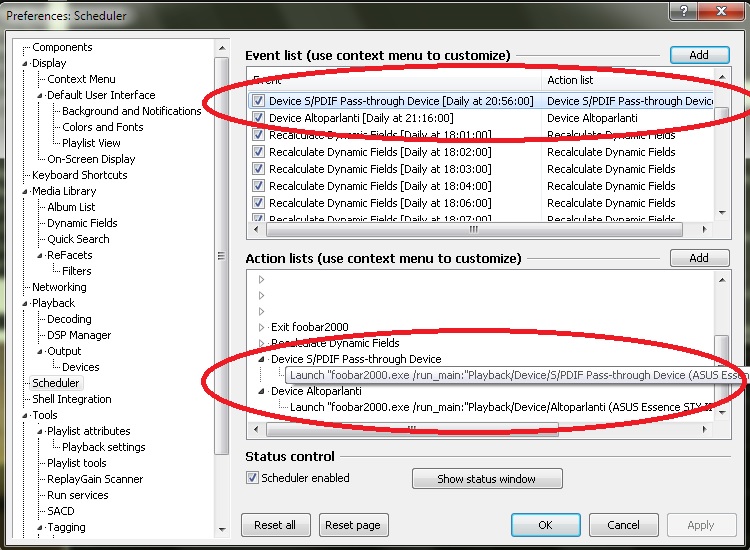The image size is (750, 550).
Task: Collapse the Playlist attributes tree node
Action: (x=40, y=431)
